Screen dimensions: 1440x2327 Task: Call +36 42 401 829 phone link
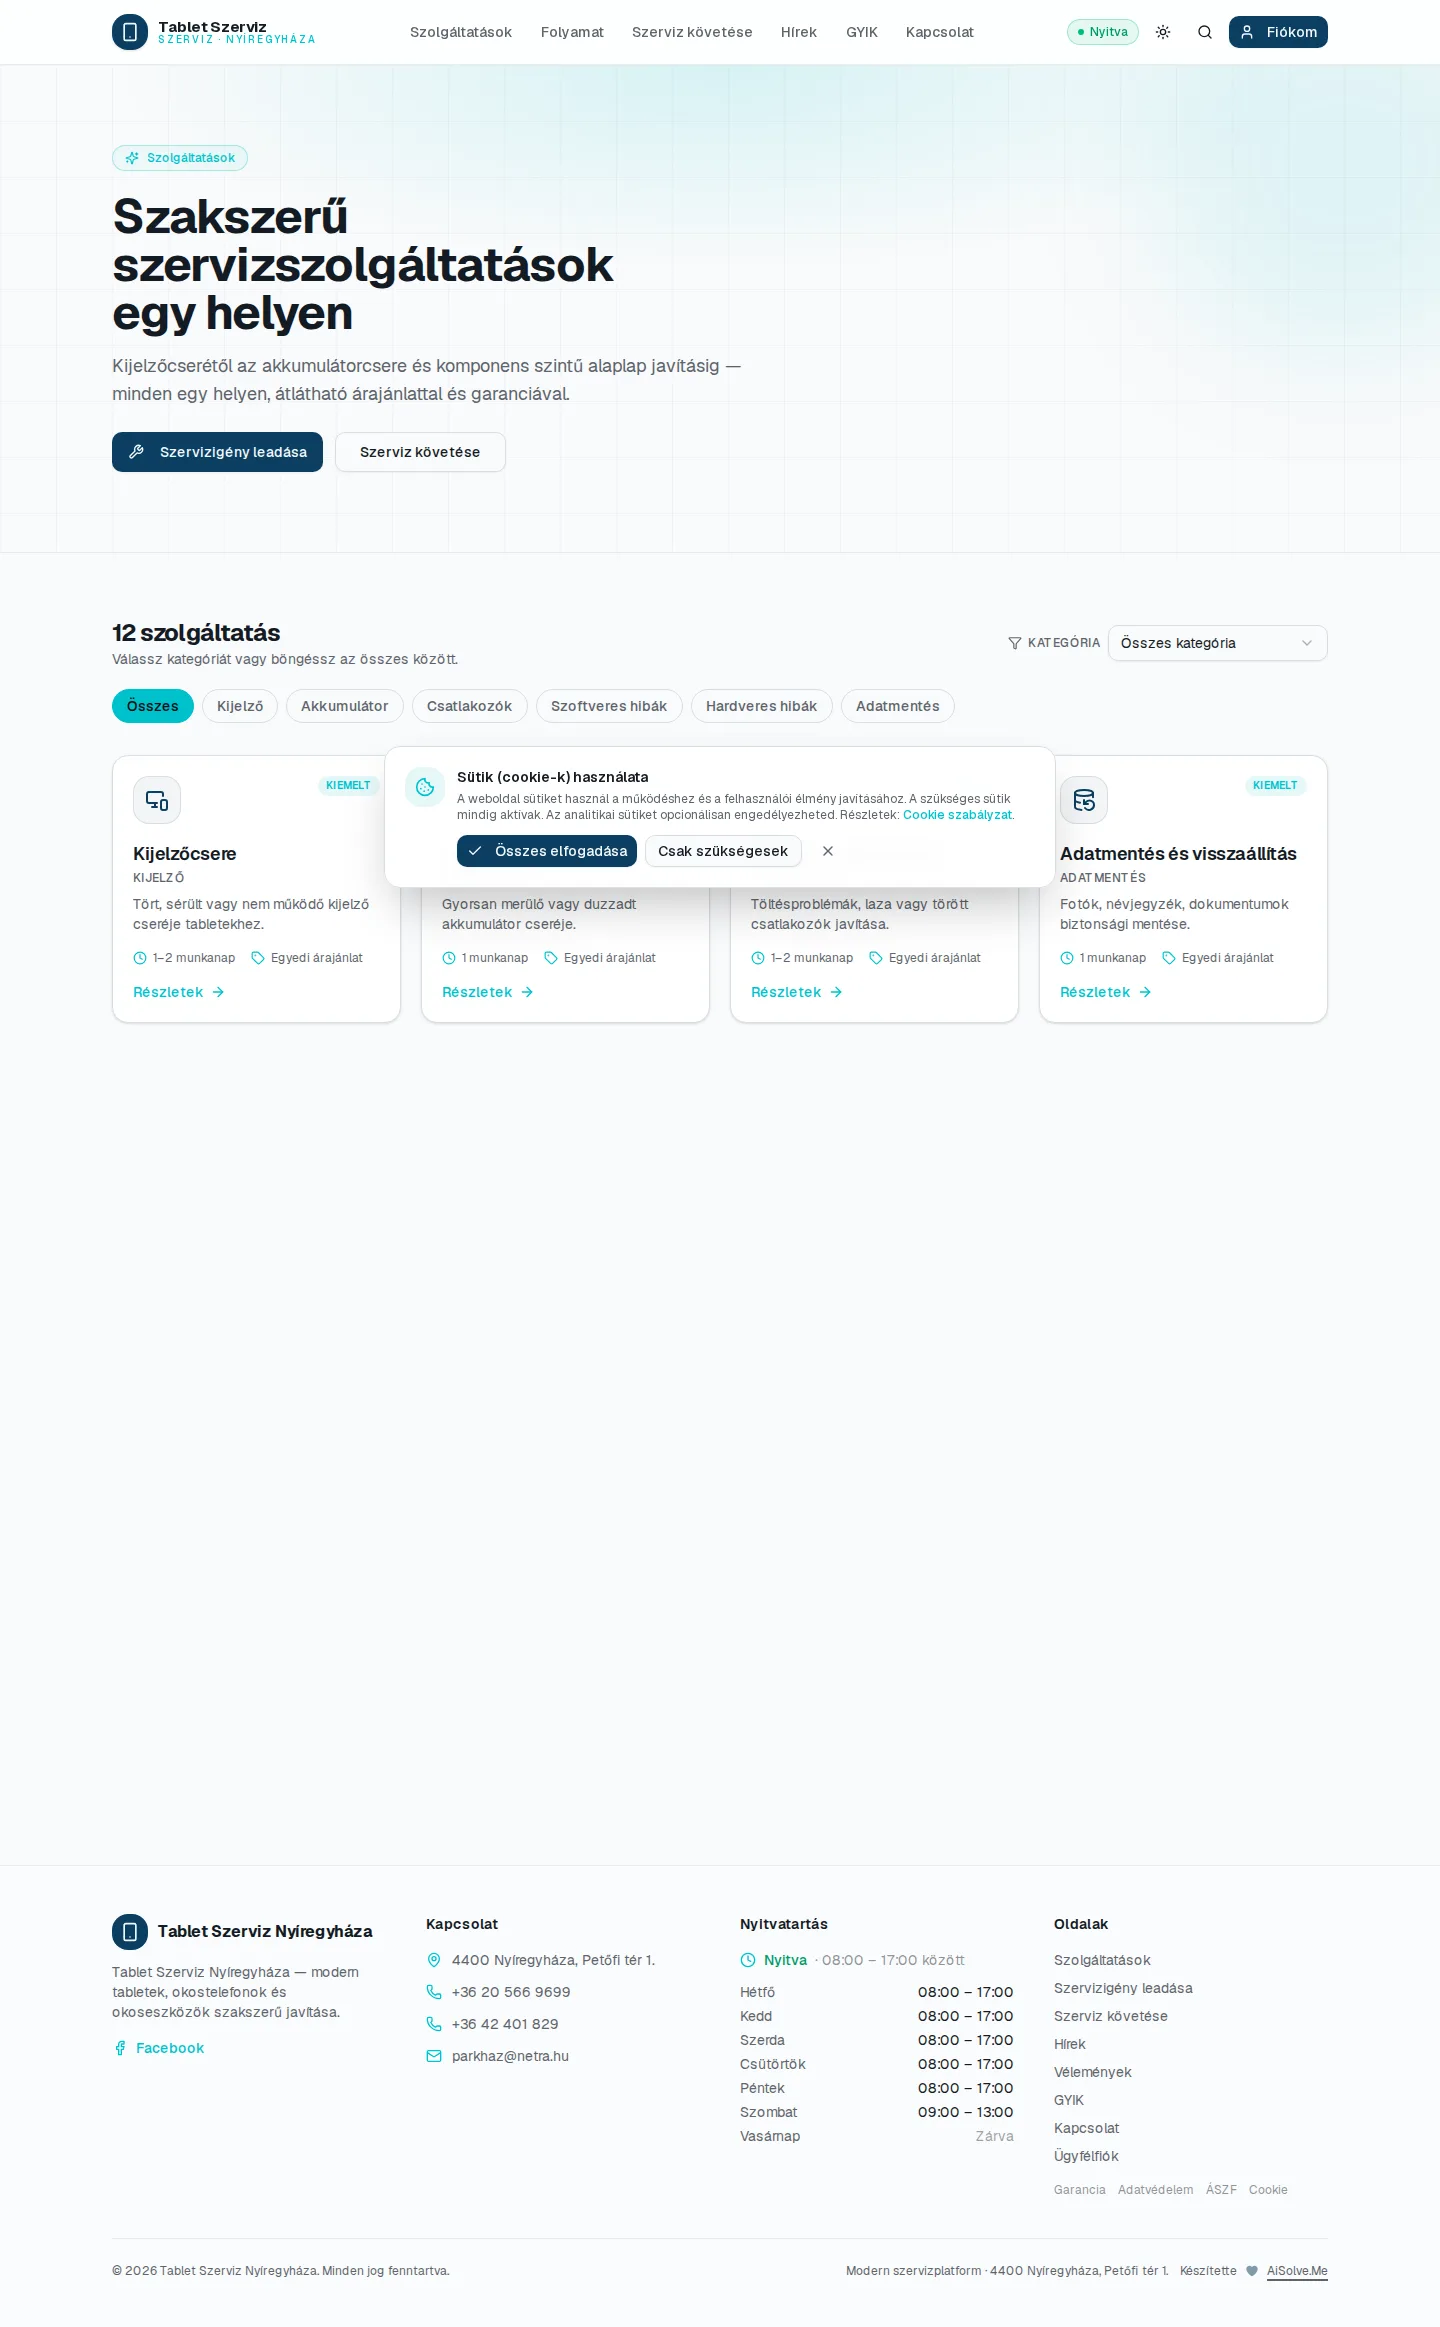pyautogui.click(x=505, y=2024)
